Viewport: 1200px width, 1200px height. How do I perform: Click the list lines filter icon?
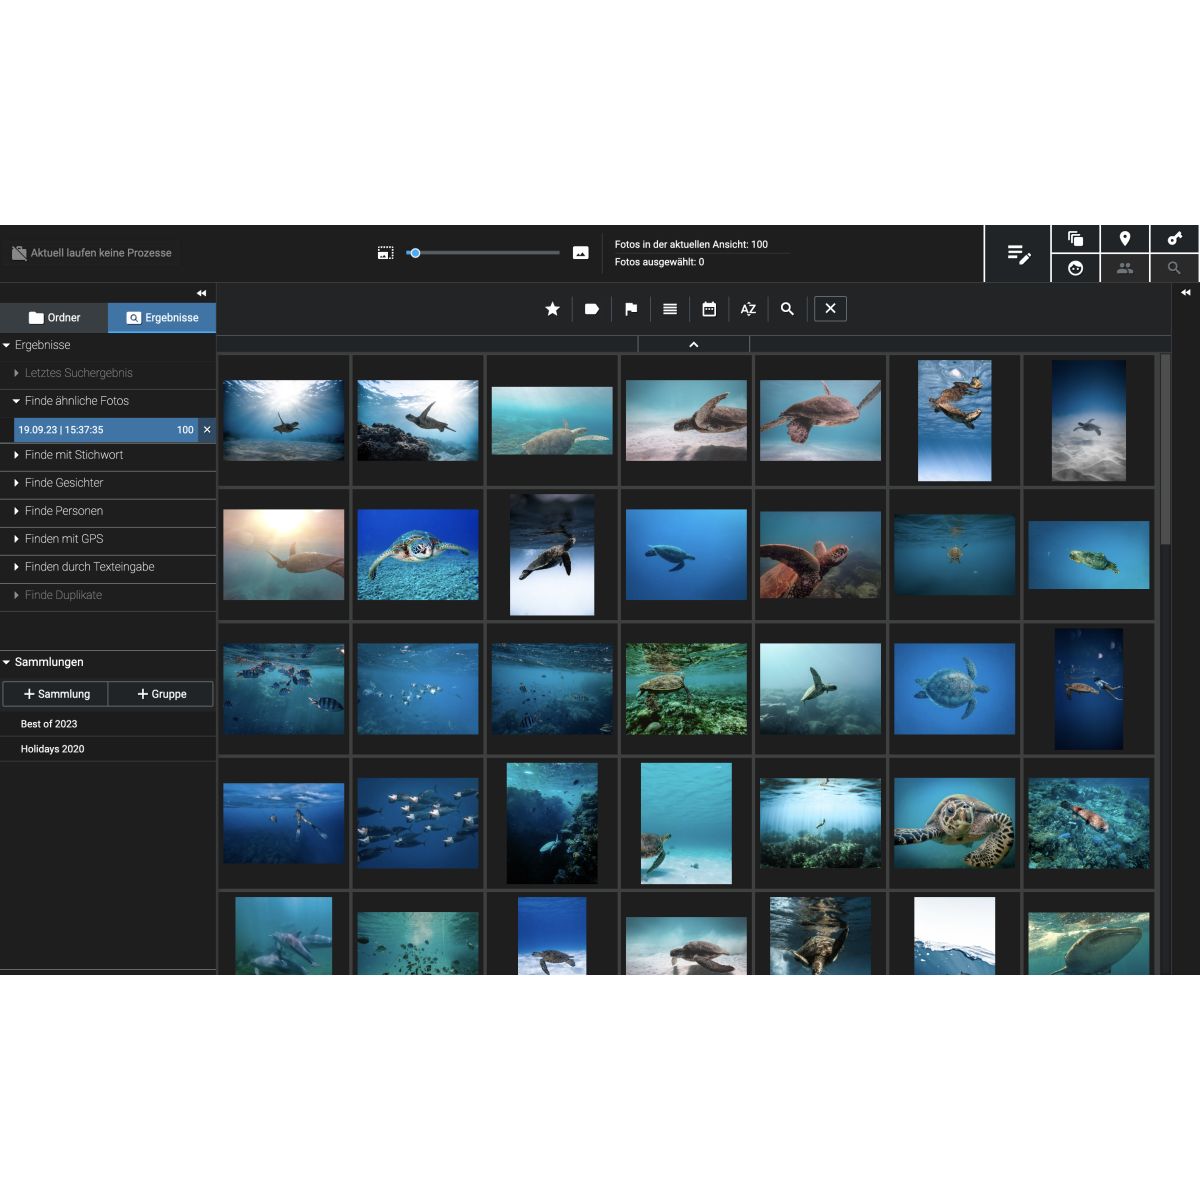point(670,309)
